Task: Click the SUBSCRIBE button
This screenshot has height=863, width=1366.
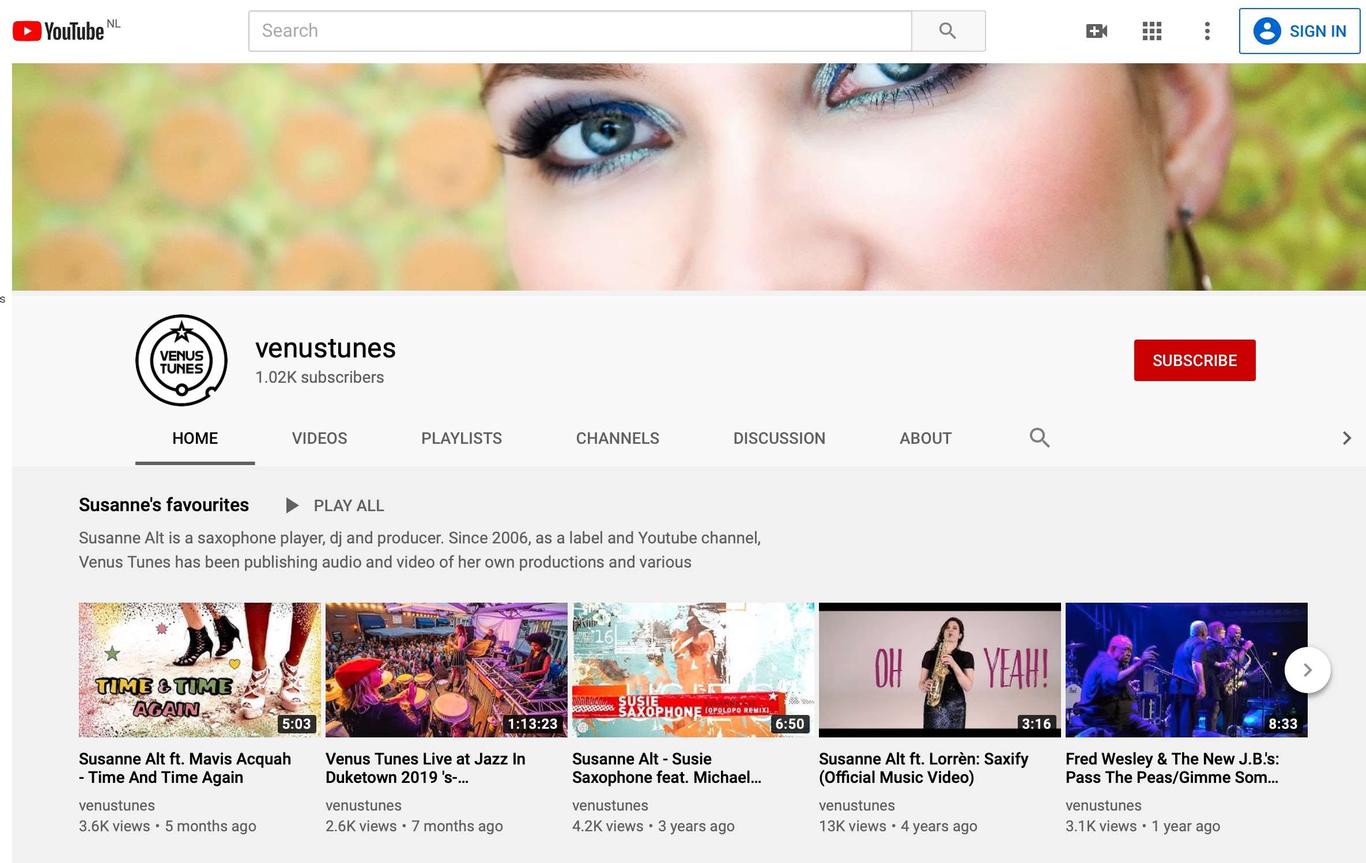Action: pos(1195,360)
